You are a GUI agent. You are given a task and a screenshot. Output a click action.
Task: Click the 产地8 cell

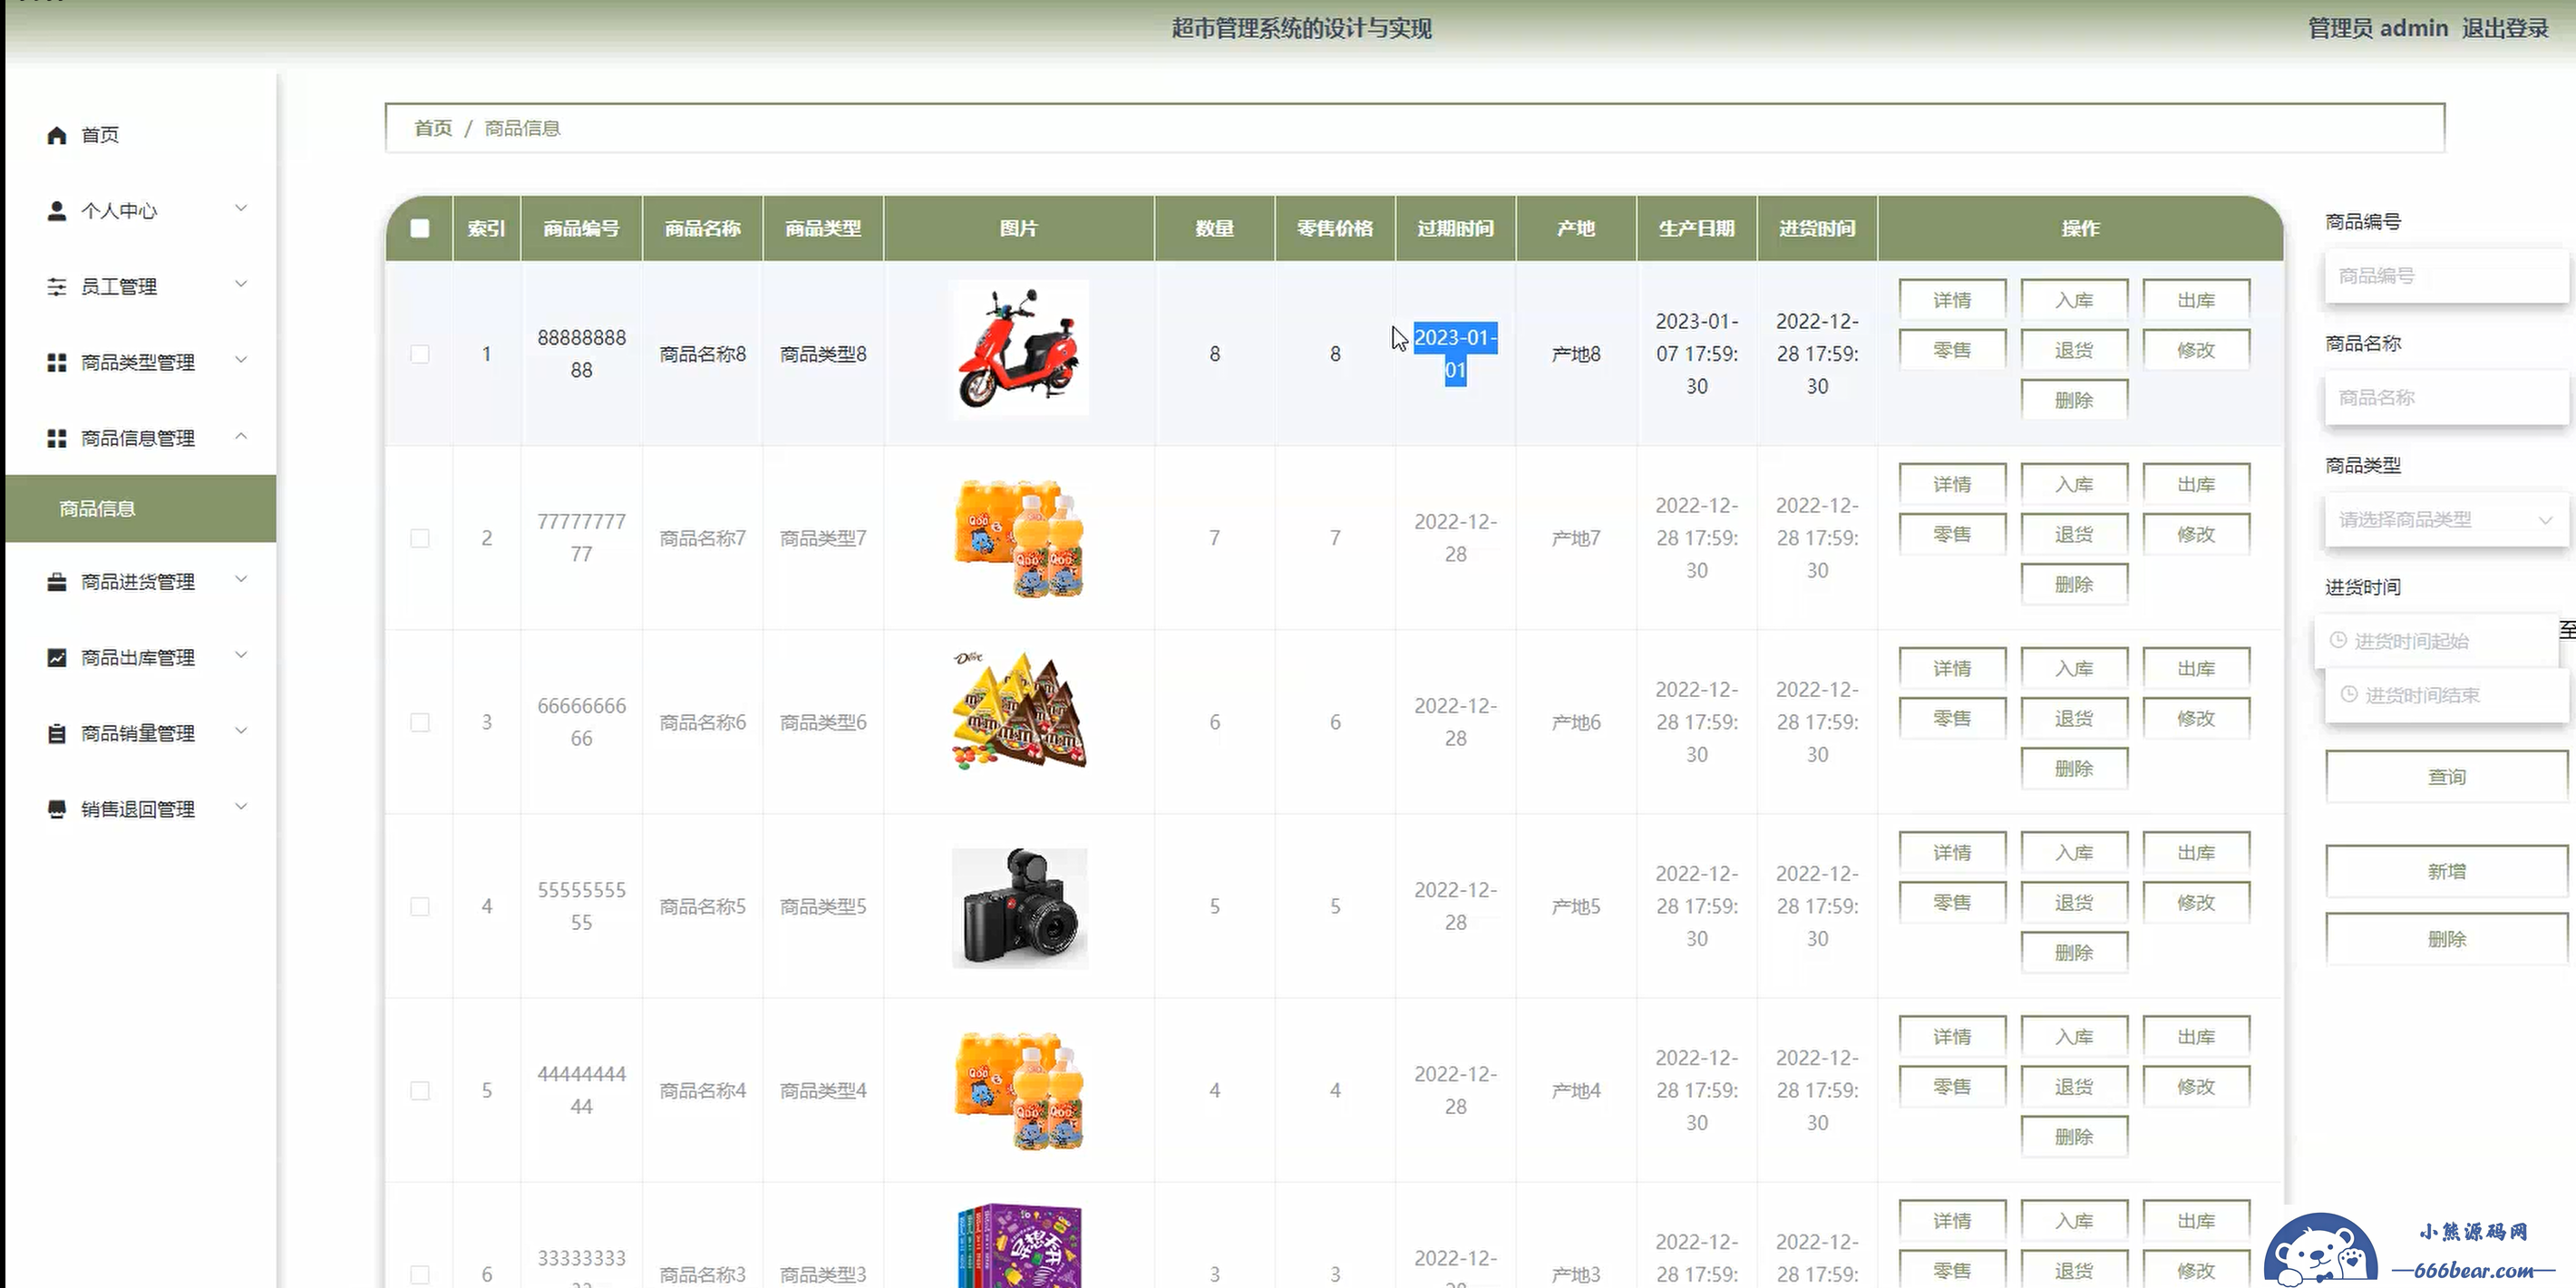pos(1576,354)
